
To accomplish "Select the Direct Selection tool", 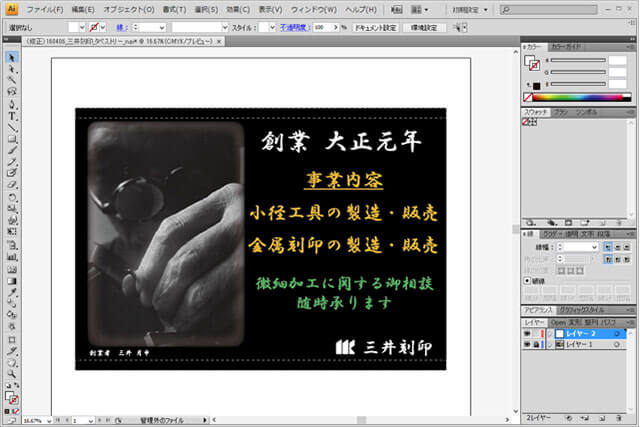I will (x=12, y=69).
